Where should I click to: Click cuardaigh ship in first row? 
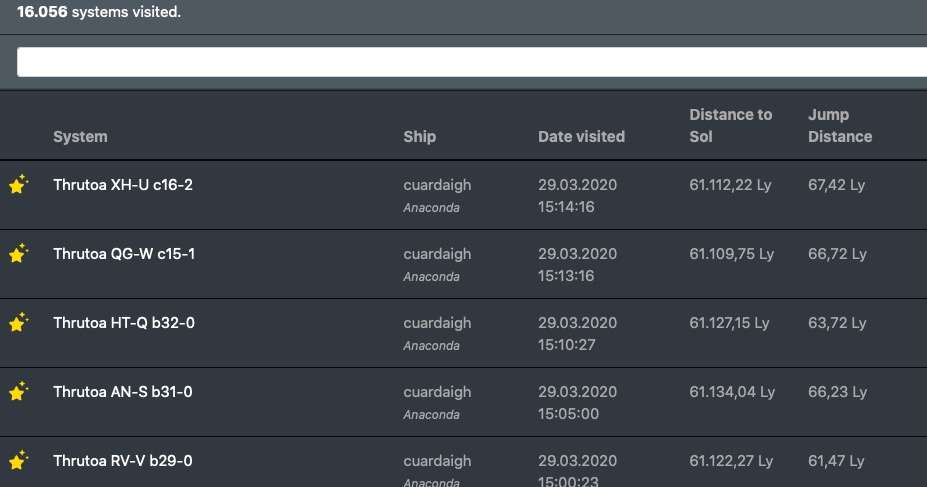(437, 185)
